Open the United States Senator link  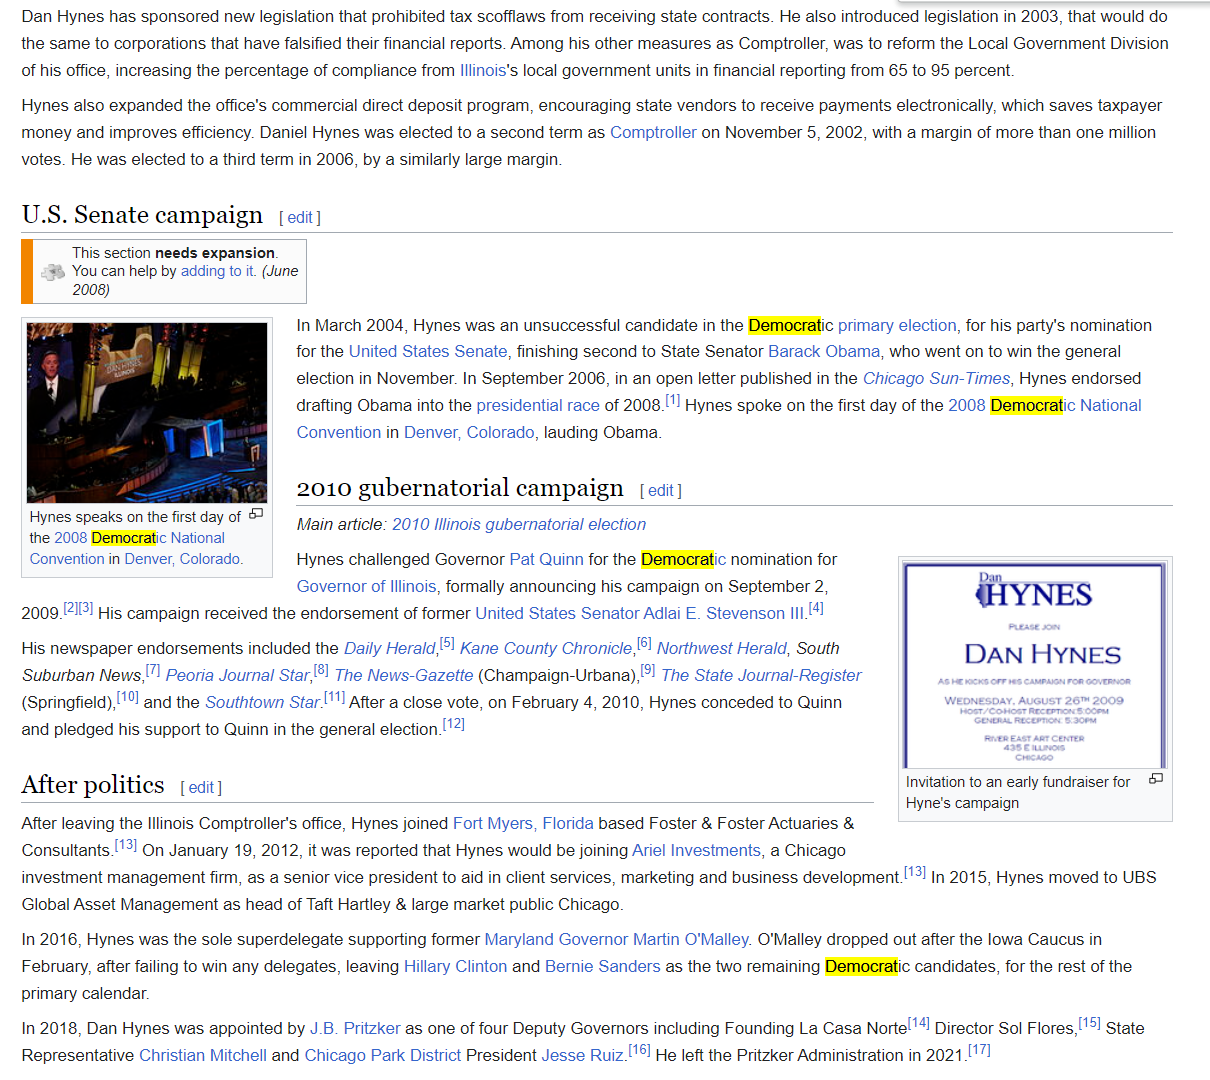557,613
